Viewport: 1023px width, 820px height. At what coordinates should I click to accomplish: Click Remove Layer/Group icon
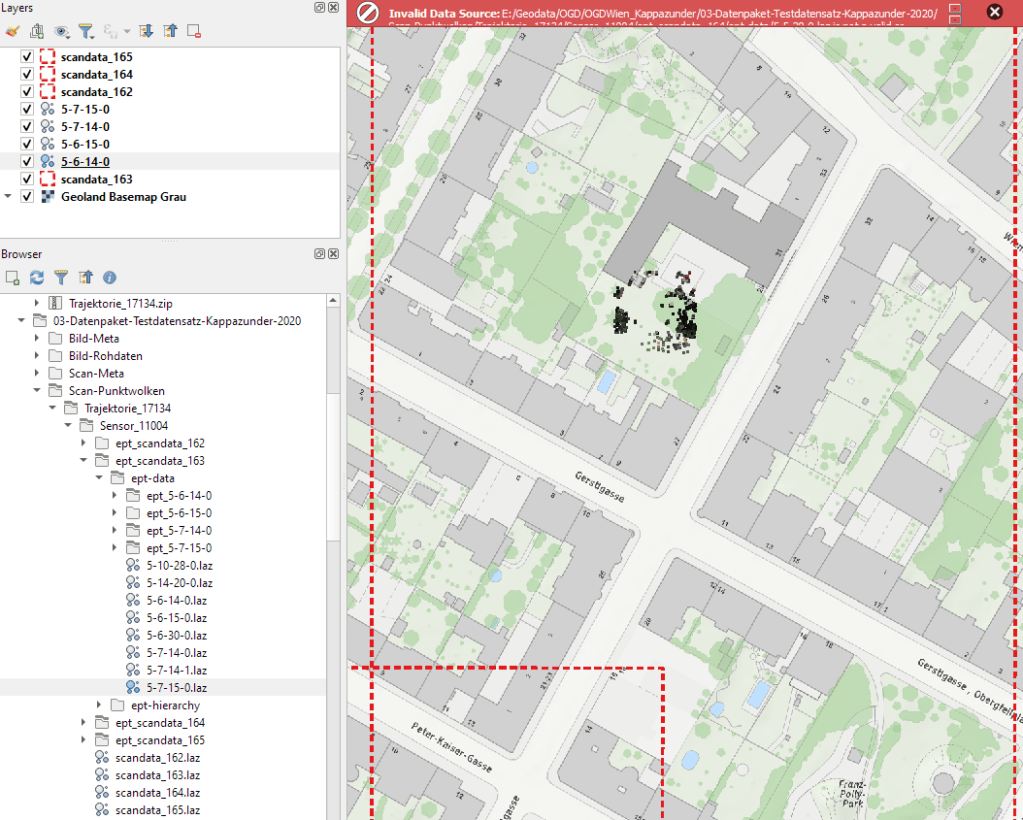[194, 31]
